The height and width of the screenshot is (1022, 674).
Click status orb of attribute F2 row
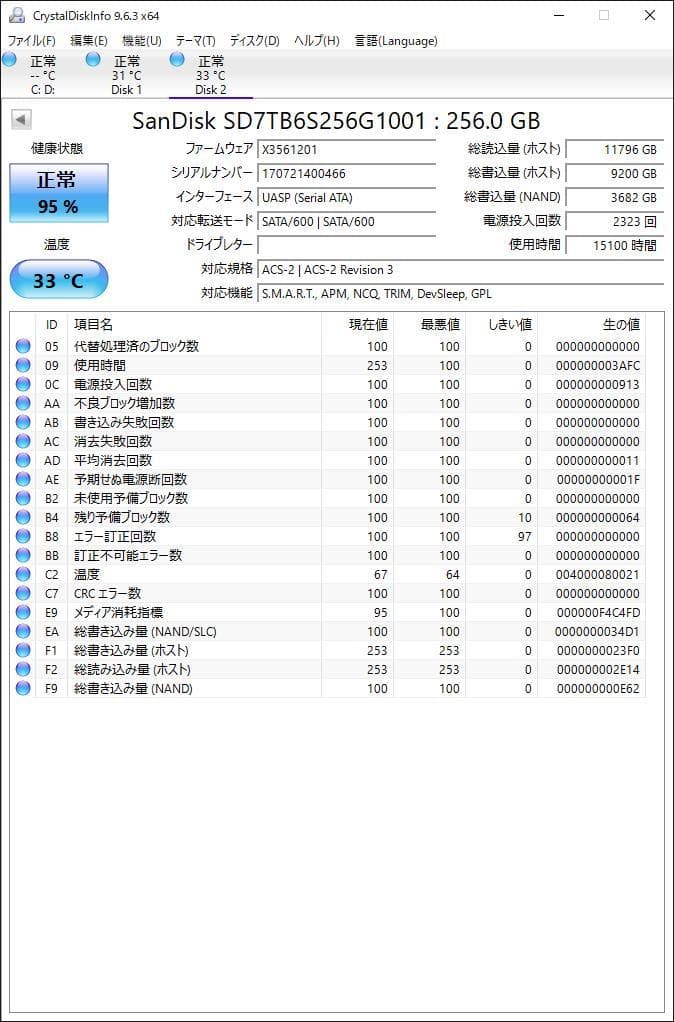coord(23,669)
